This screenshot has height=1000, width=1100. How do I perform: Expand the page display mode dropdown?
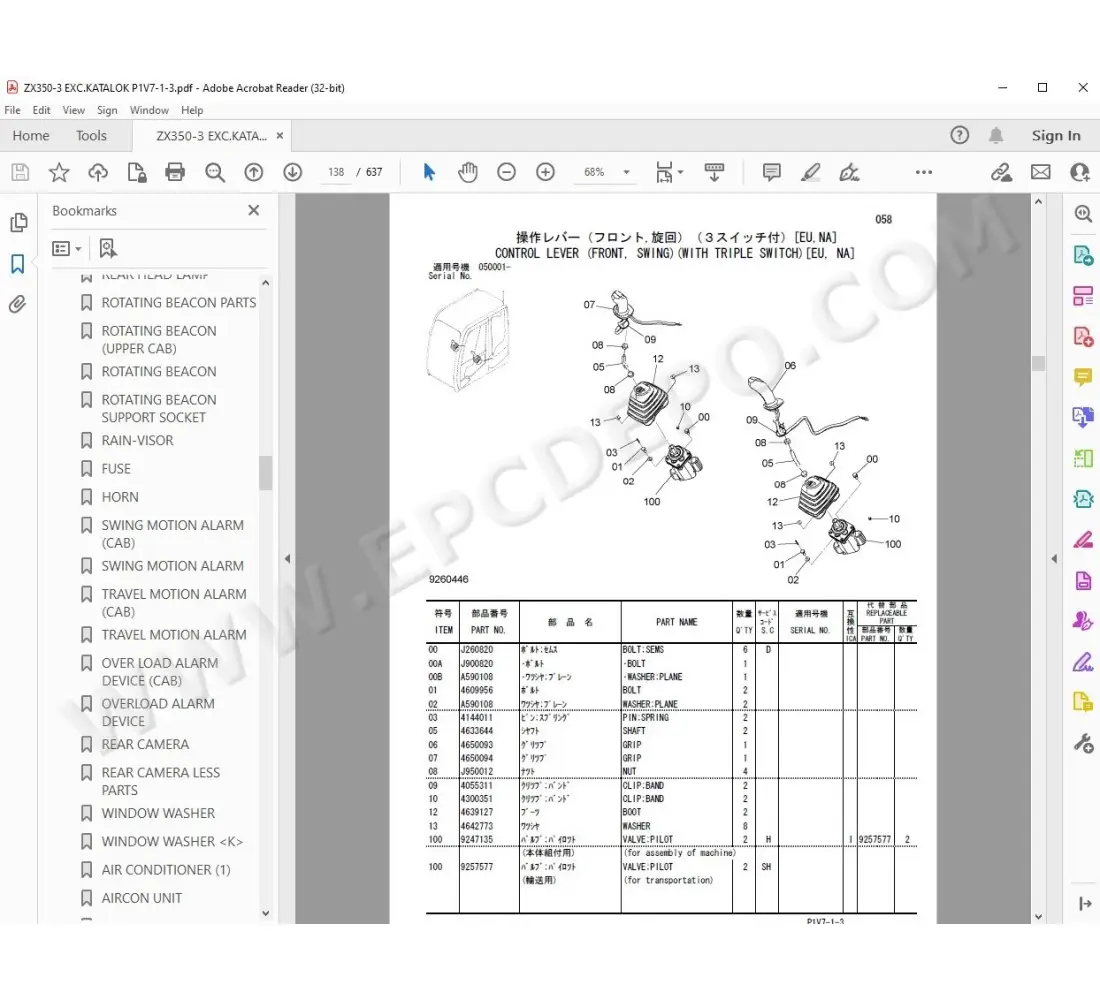681,172
